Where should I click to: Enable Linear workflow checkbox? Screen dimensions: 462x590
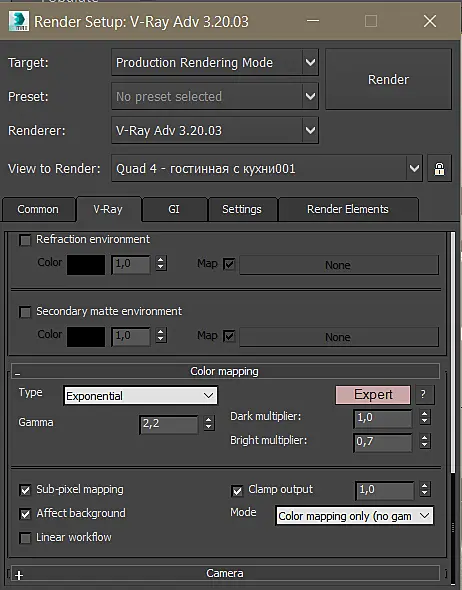pos(25,538)
